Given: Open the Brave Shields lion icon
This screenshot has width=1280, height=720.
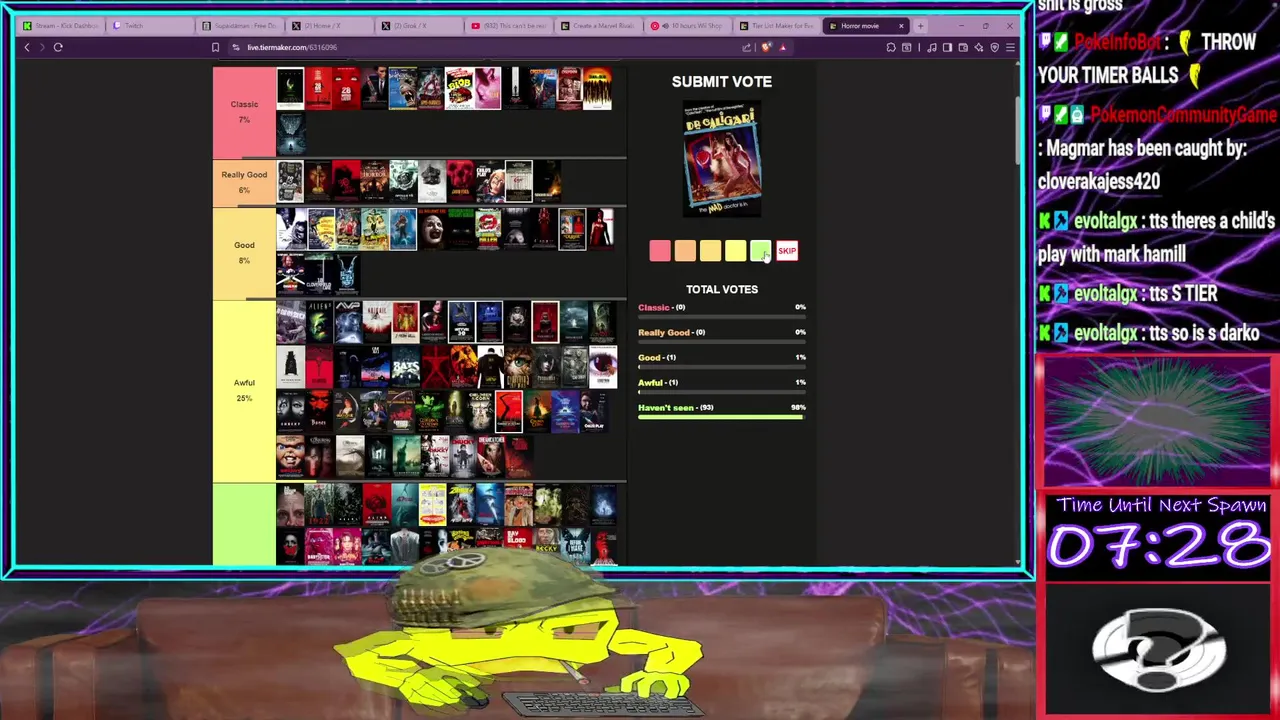Looking at the screenshot, I should 766,47.
